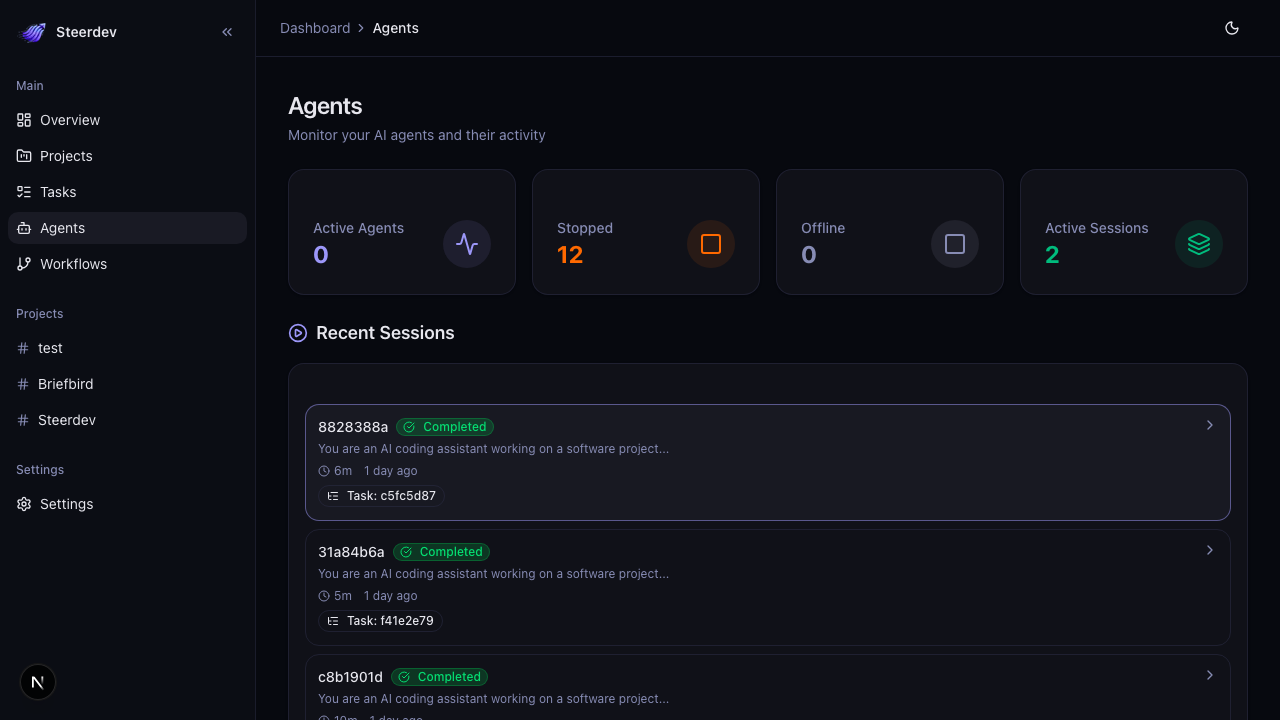Click the Overview grid icon
1280x720 pixels.
24,119
